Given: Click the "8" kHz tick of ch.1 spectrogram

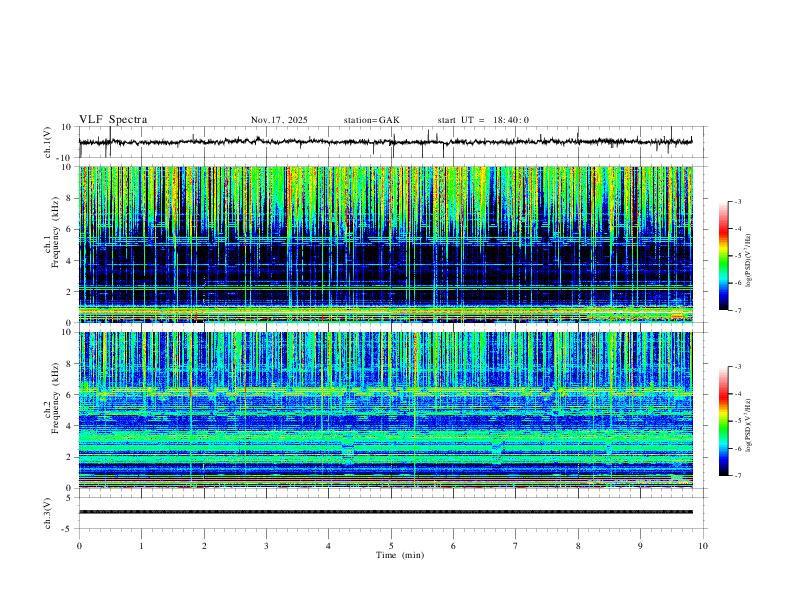Looking at the screenshot, I should [70, 198].
